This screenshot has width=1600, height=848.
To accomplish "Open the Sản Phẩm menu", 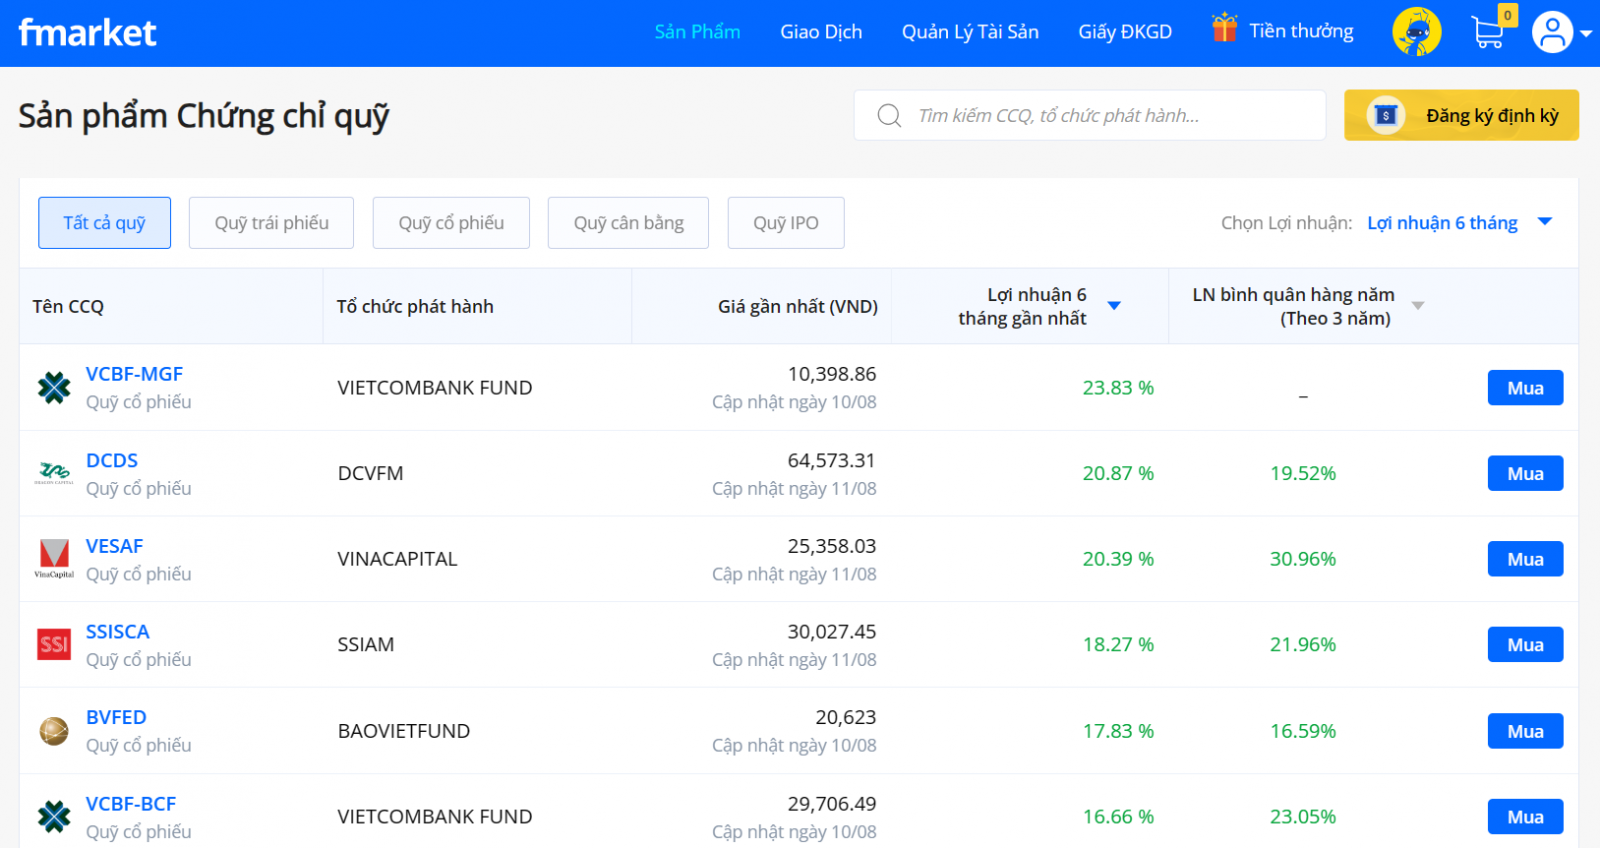I will click(697, 32).
